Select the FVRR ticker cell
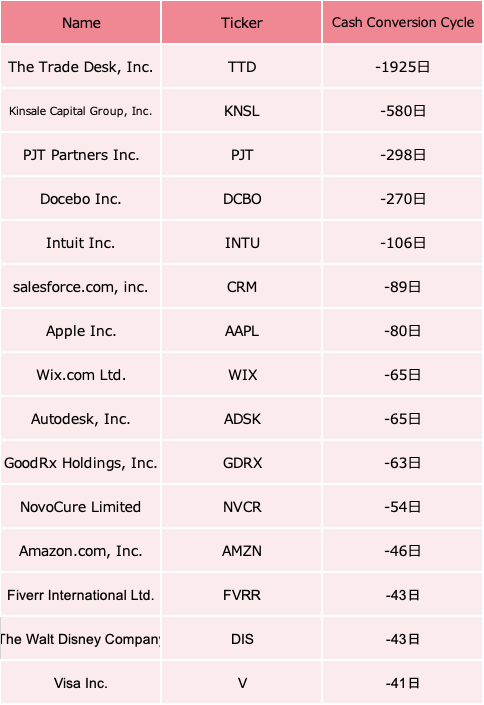 (242, 595)
